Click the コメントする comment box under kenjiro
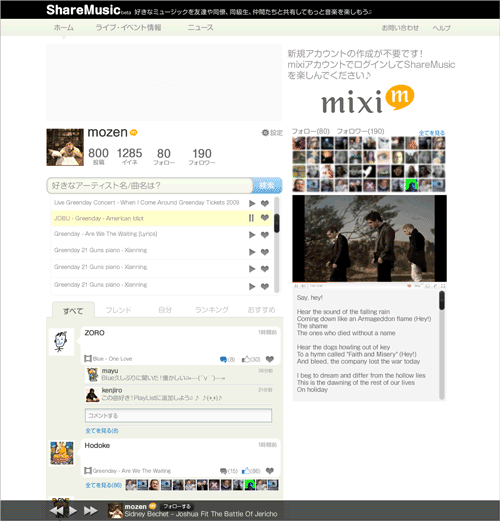500x521 pixels. click(x=178, y=415)
